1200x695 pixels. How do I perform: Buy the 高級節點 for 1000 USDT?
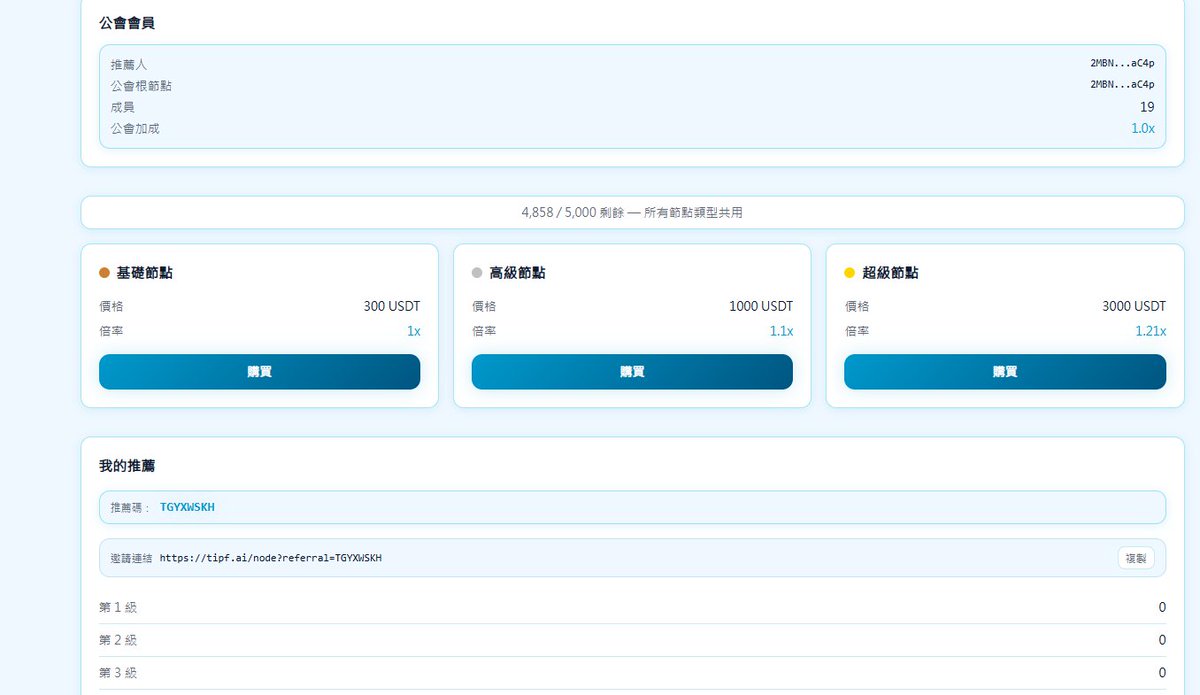click(632, 371)
